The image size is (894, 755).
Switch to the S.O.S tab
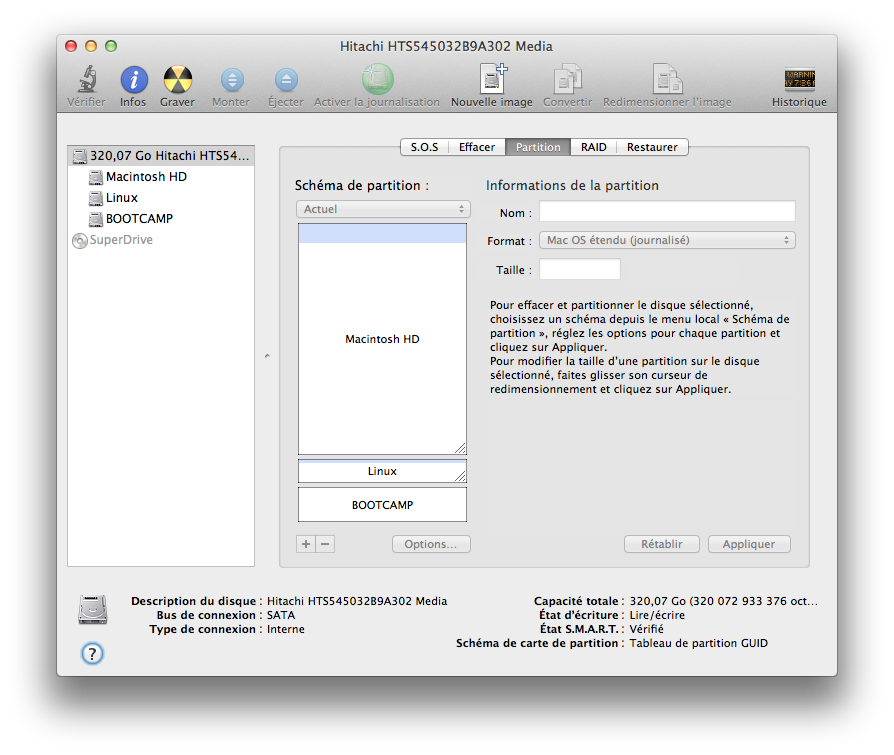pyautogui.click(x=424, y=147)
